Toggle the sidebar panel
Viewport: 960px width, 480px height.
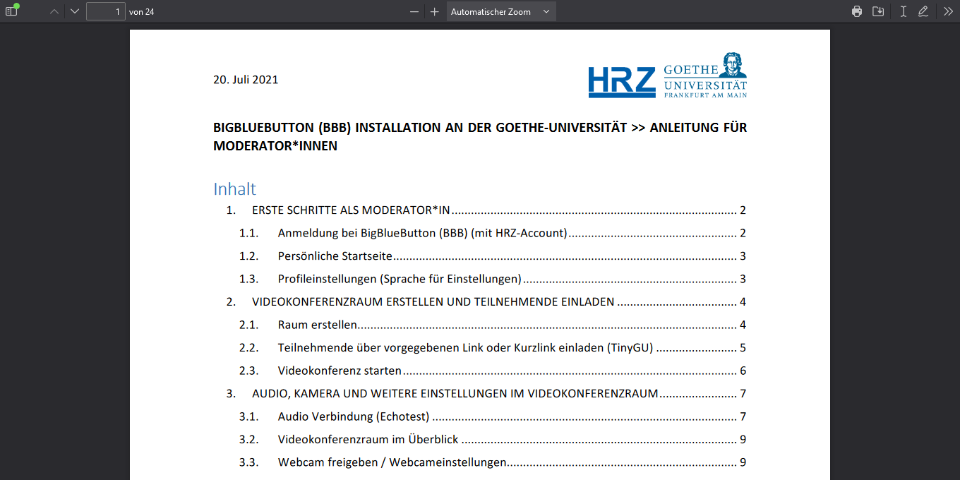pos(12,10)
